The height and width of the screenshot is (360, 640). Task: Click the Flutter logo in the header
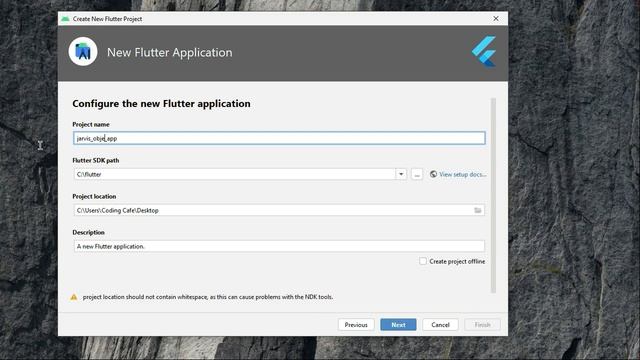[x=484, y=51]
